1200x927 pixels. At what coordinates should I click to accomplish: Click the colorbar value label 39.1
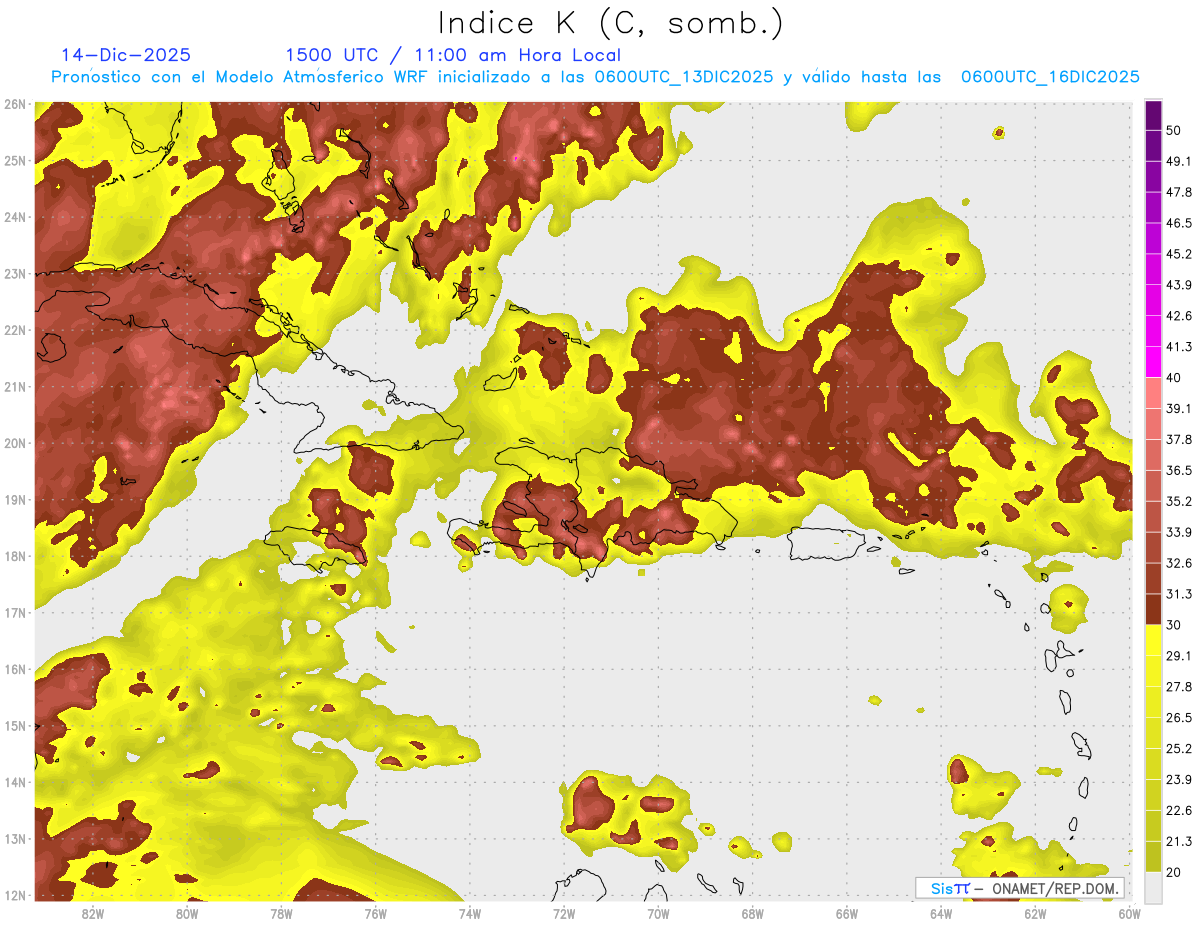[x=1179, y=408]
